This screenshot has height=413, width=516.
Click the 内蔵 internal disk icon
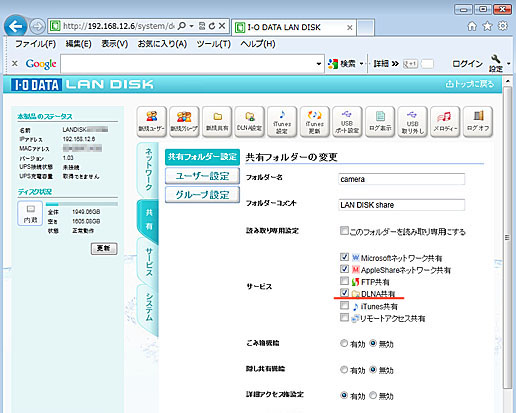(x=30, y=213)
